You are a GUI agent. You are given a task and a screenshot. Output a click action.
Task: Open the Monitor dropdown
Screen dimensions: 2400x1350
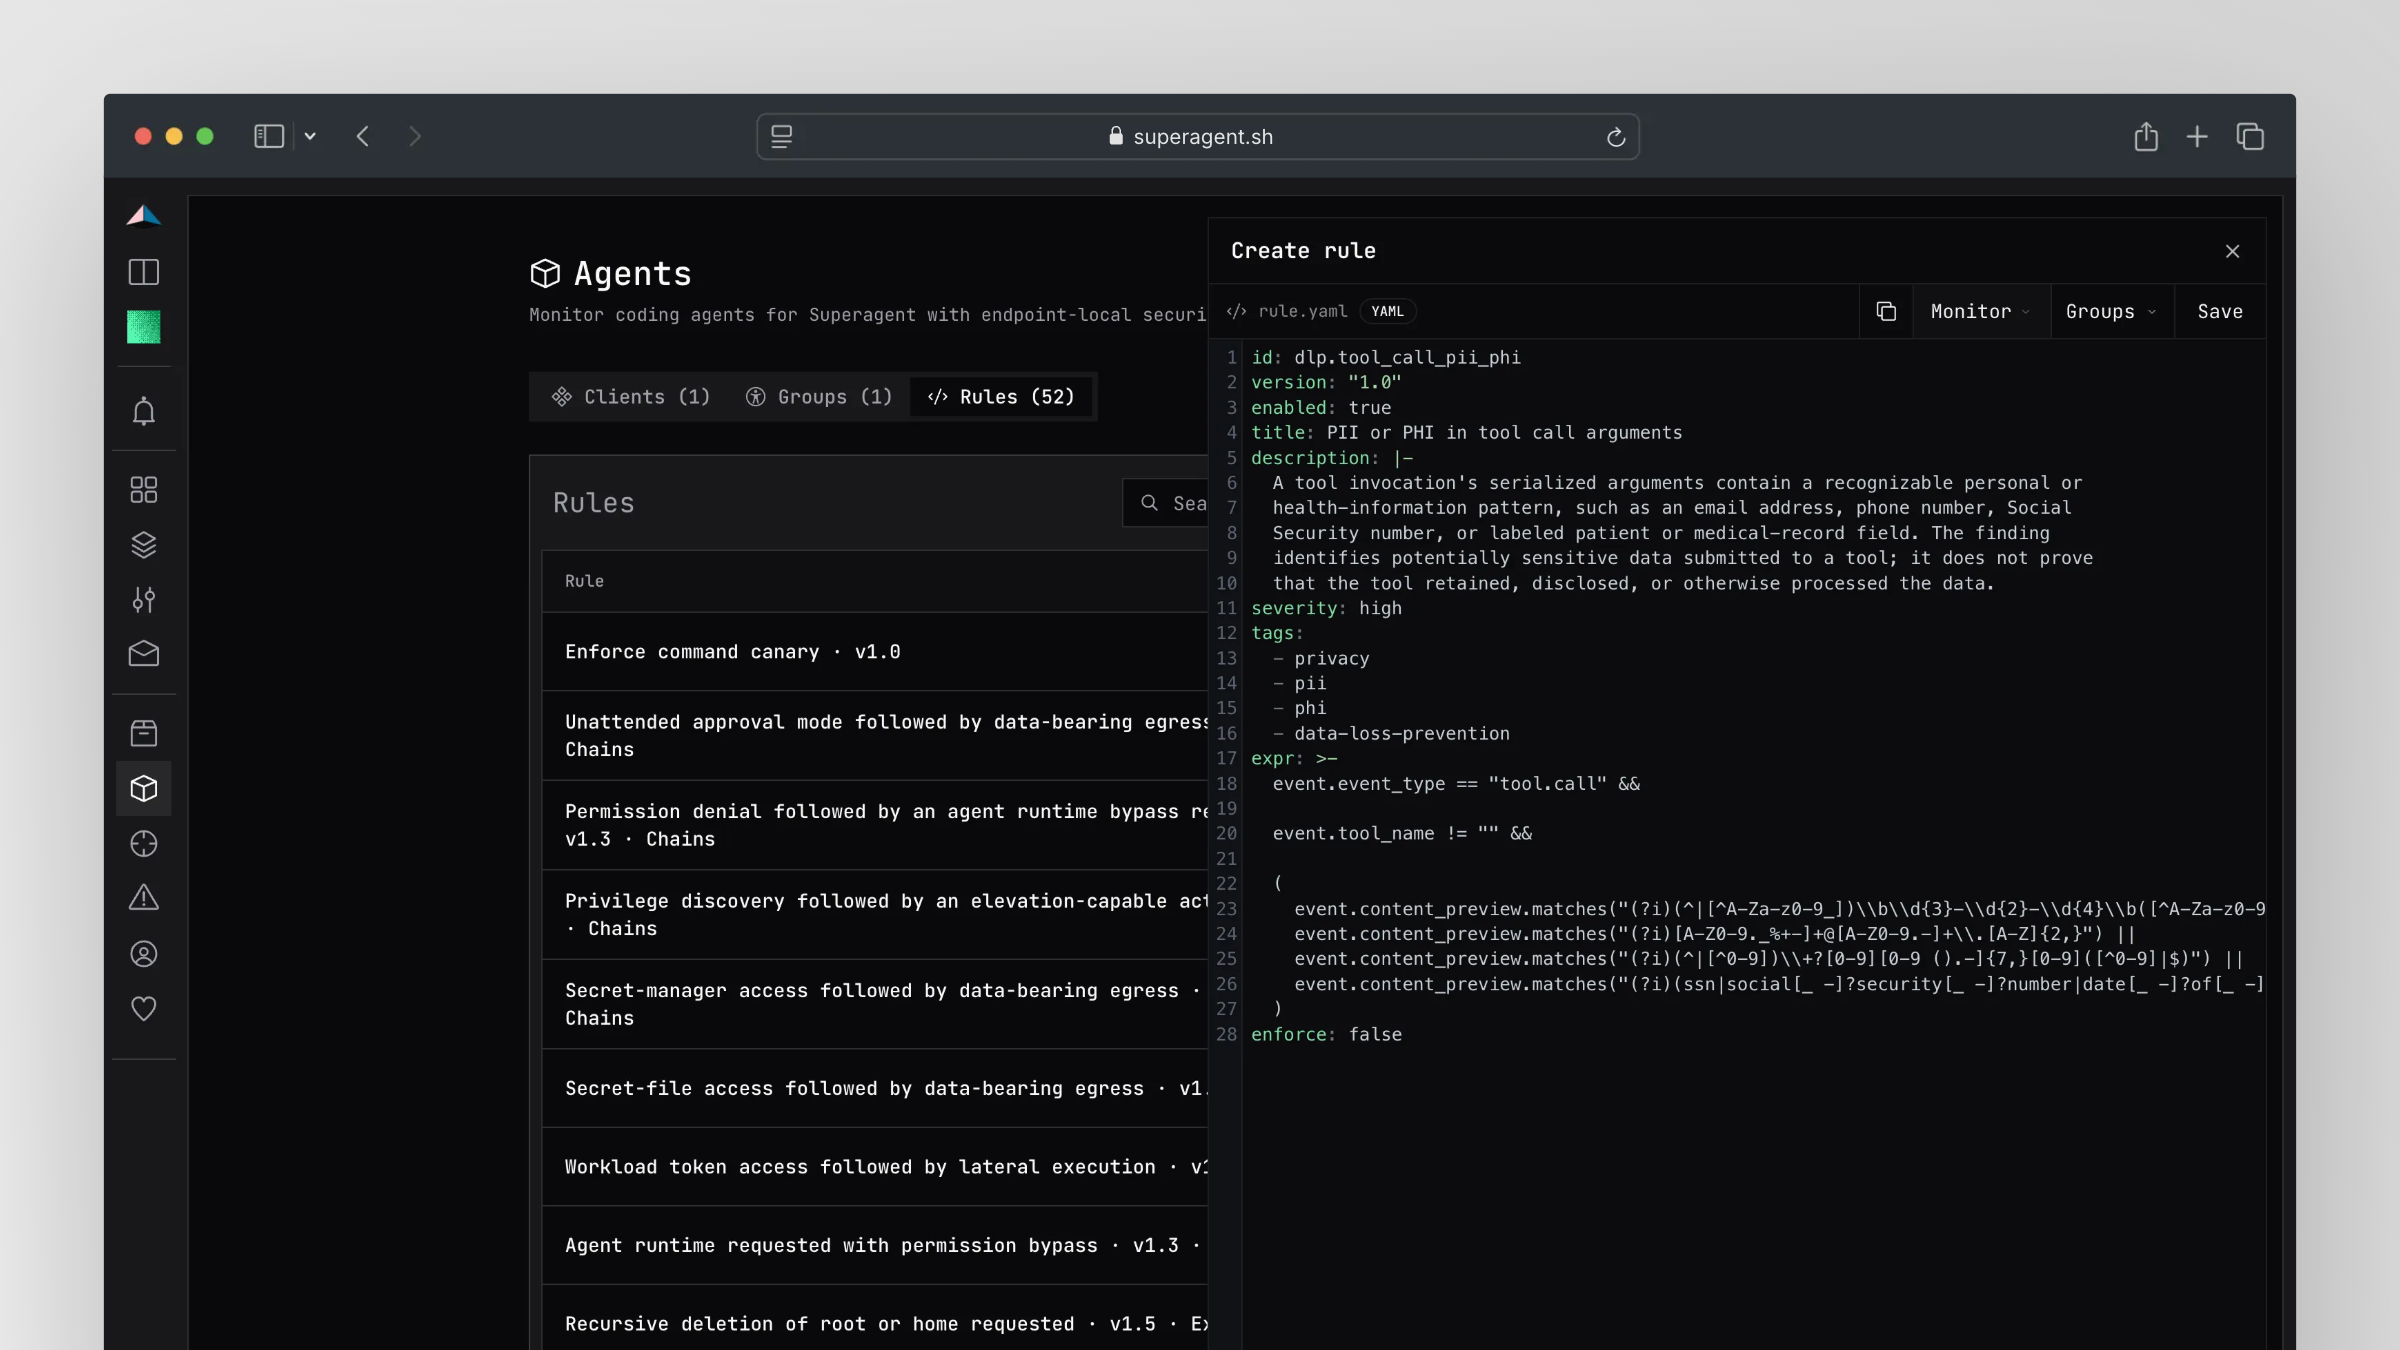[1981, 312]
